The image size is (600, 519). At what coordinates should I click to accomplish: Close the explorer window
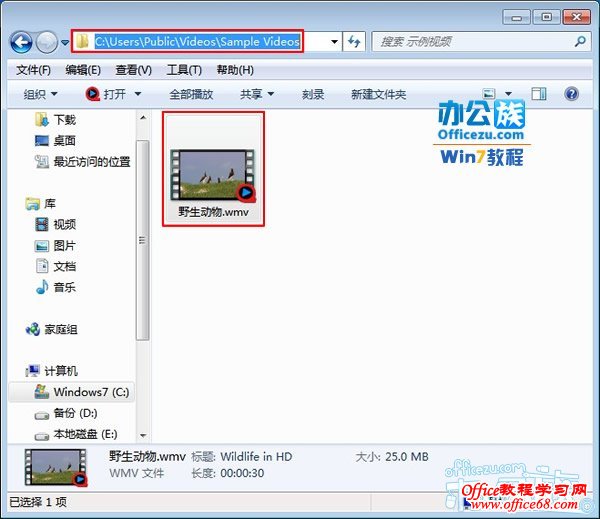pos(577,17)
